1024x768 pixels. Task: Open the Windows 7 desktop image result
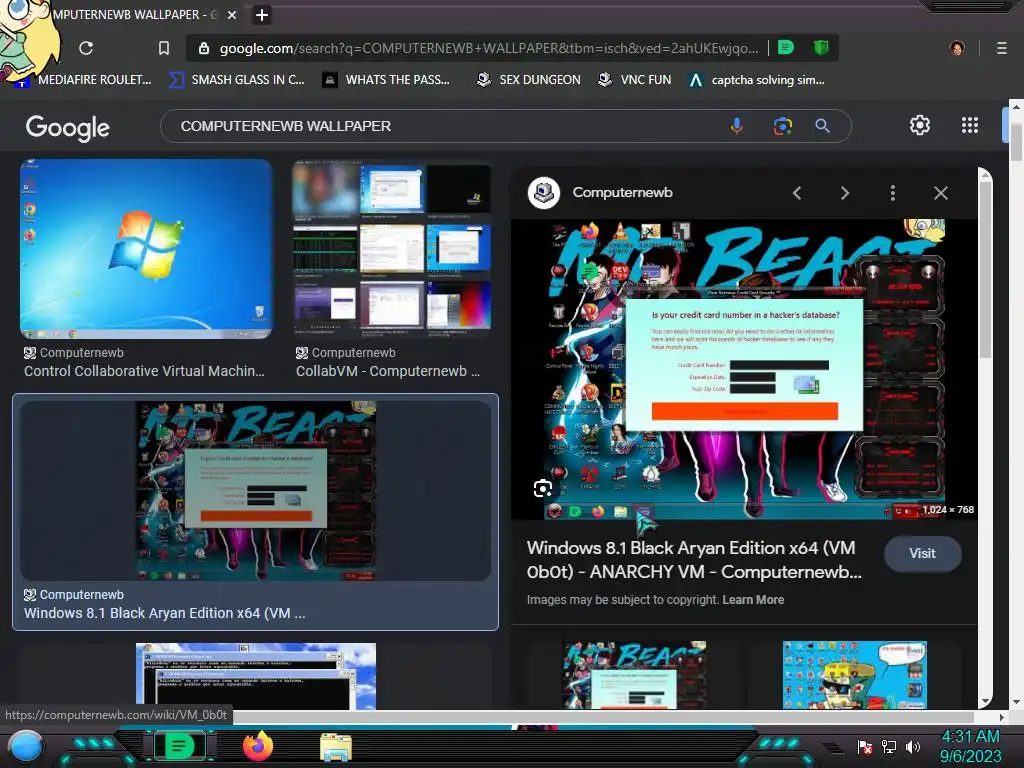146,249
